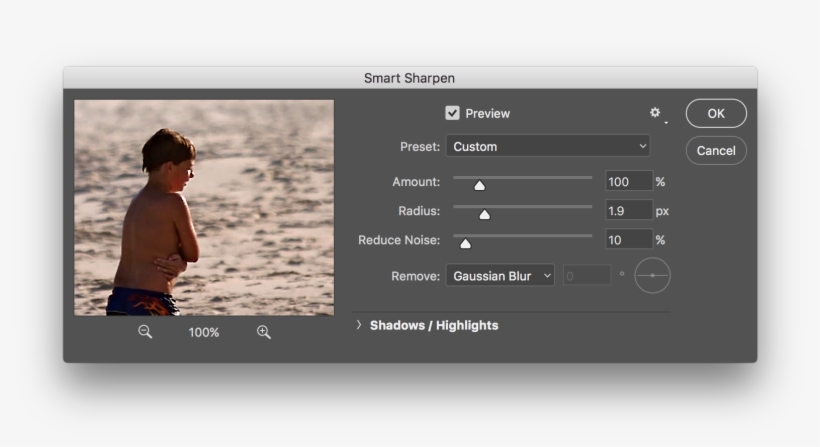Click the Reduce Noise slider handle
Image resolution: width=820 pixels, height=447 pixels.
pyautogui.click(x=465, y=243)
